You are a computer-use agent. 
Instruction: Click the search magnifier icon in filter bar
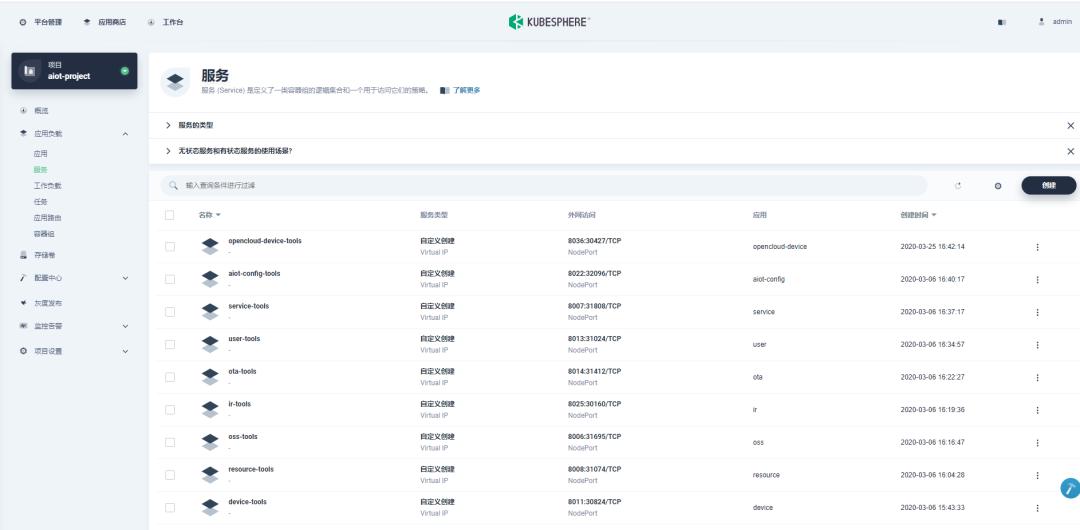174,185
